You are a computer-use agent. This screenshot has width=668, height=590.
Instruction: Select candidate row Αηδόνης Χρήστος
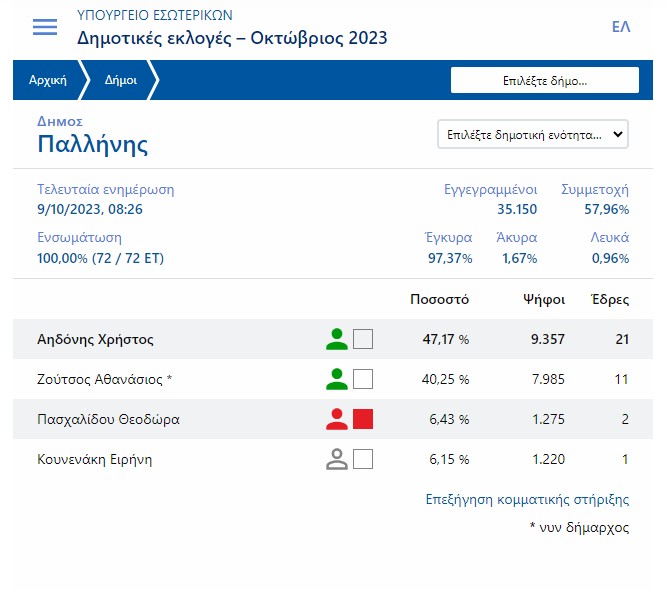(x=333, y=339)
